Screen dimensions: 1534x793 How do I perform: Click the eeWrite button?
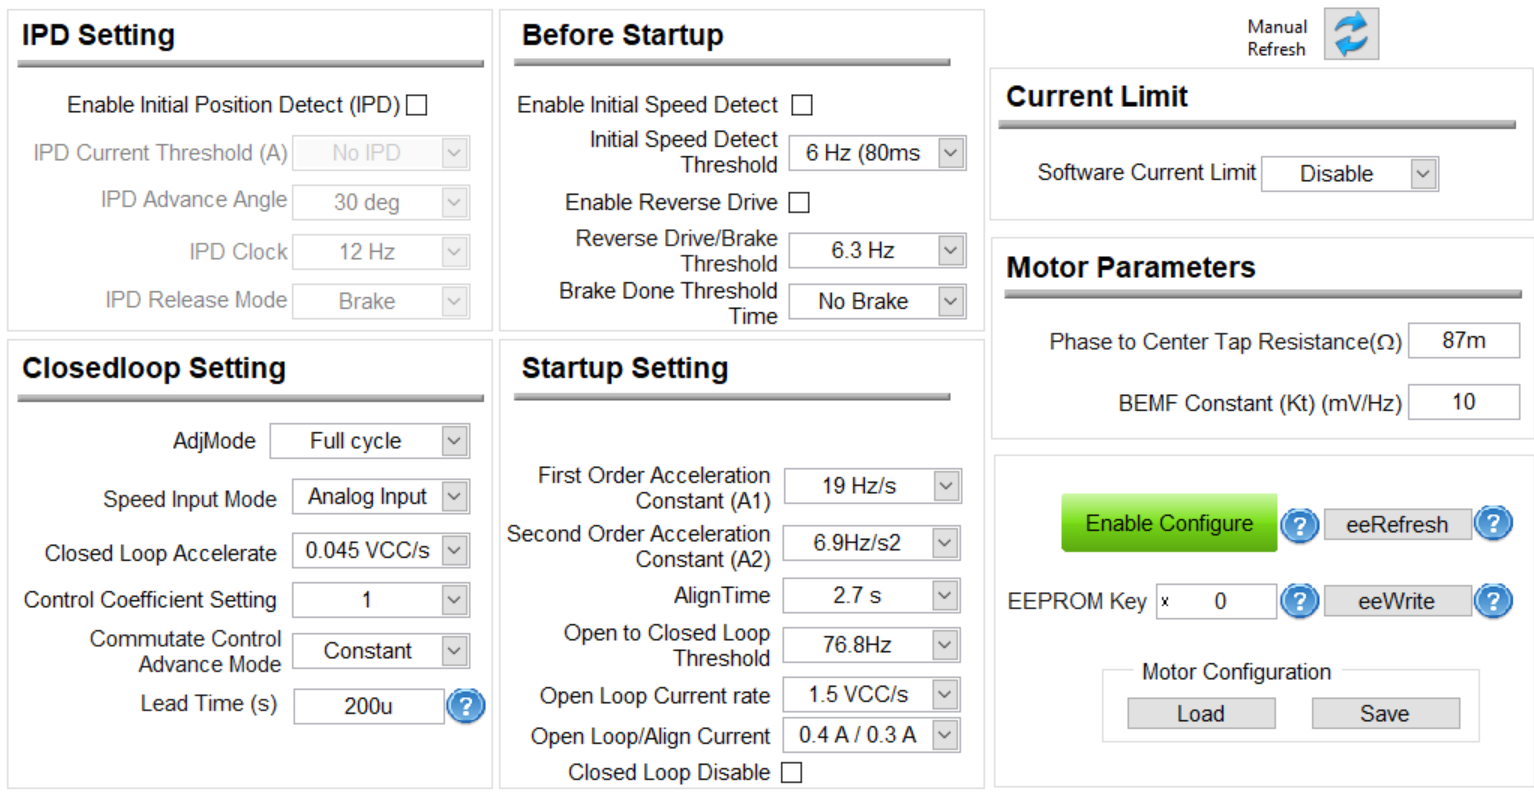pyautogui.click(x=1397, y=601)
